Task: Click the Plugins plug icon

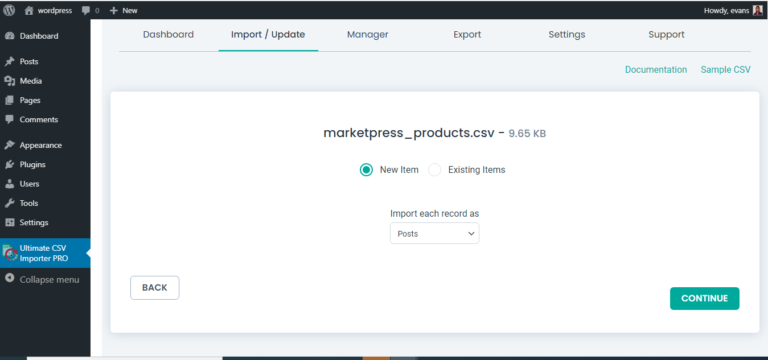Action: pos(9,164)
